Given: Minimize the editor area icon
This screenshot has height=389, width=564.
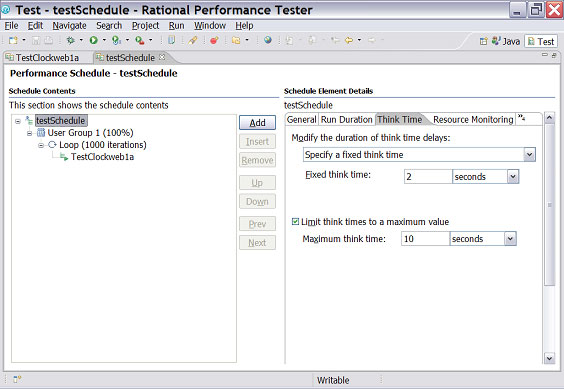Looking at the screenshot, I should point(545,55).
